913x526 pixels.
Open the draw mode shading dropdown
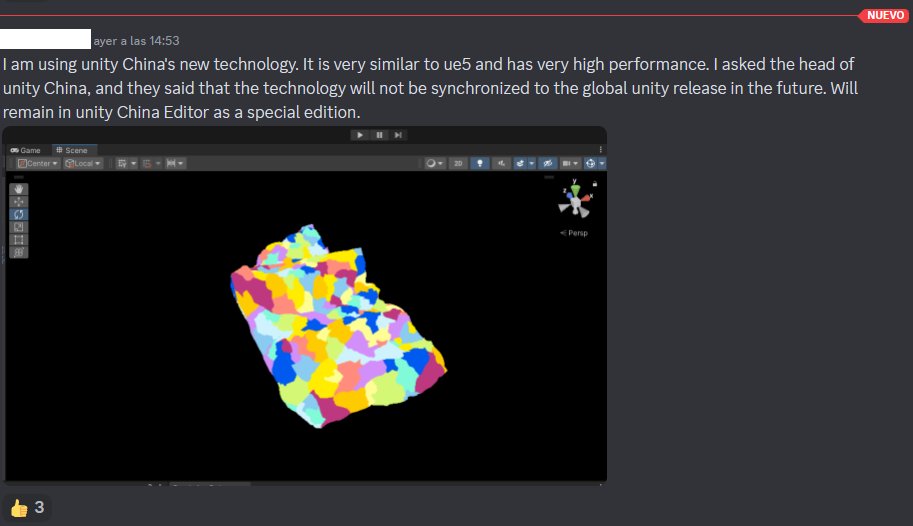434,164
